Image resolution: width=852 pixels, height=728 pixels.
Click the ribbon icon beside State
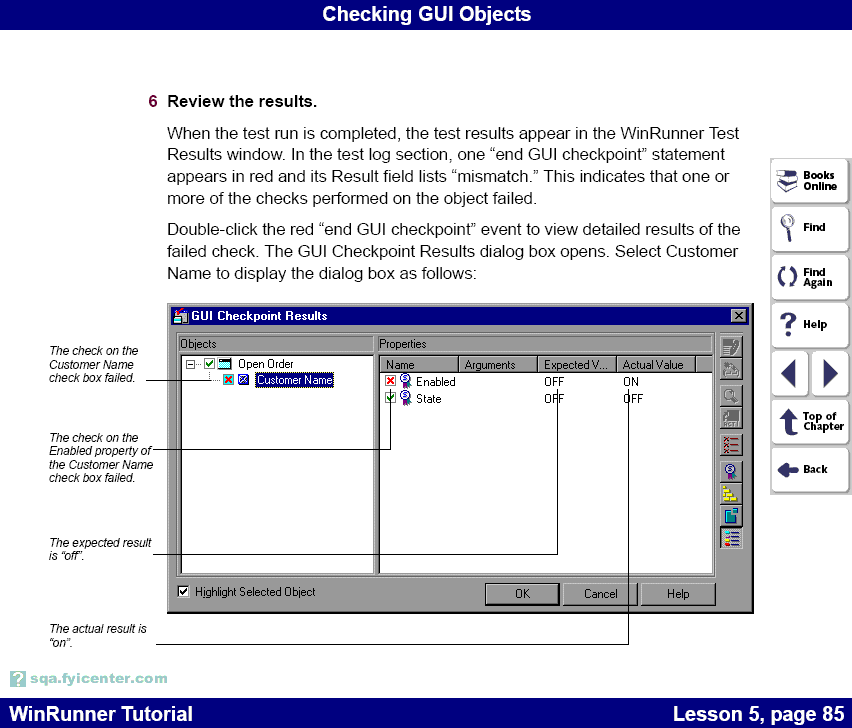pyautogui.click(x=406, y=398)
